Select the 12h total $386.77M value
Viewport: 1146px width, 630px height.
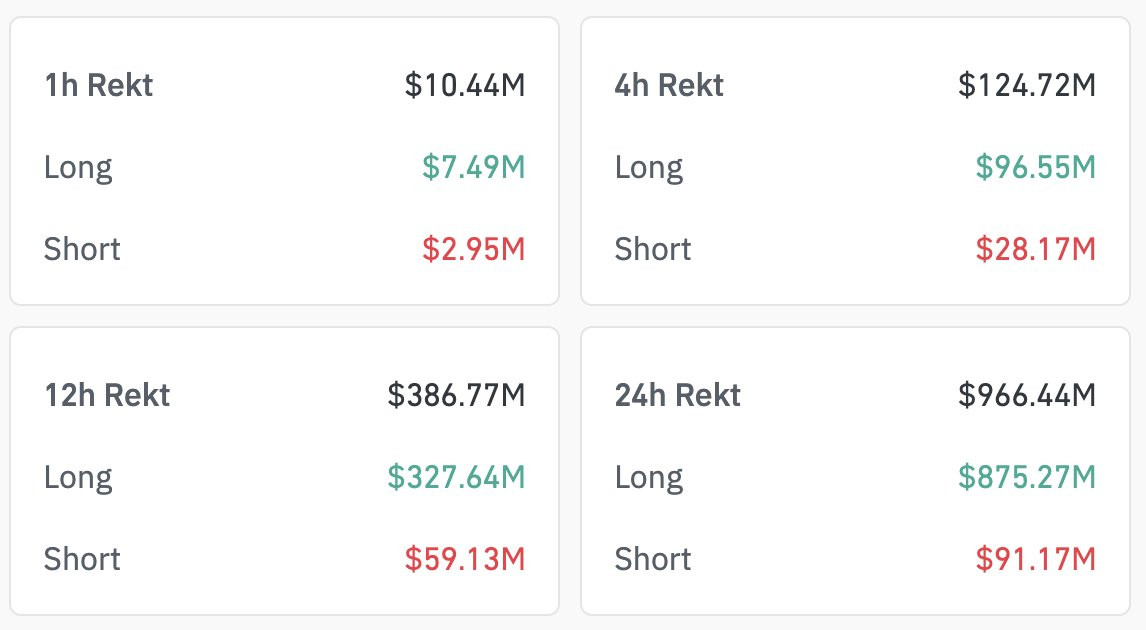coord(456,395)
